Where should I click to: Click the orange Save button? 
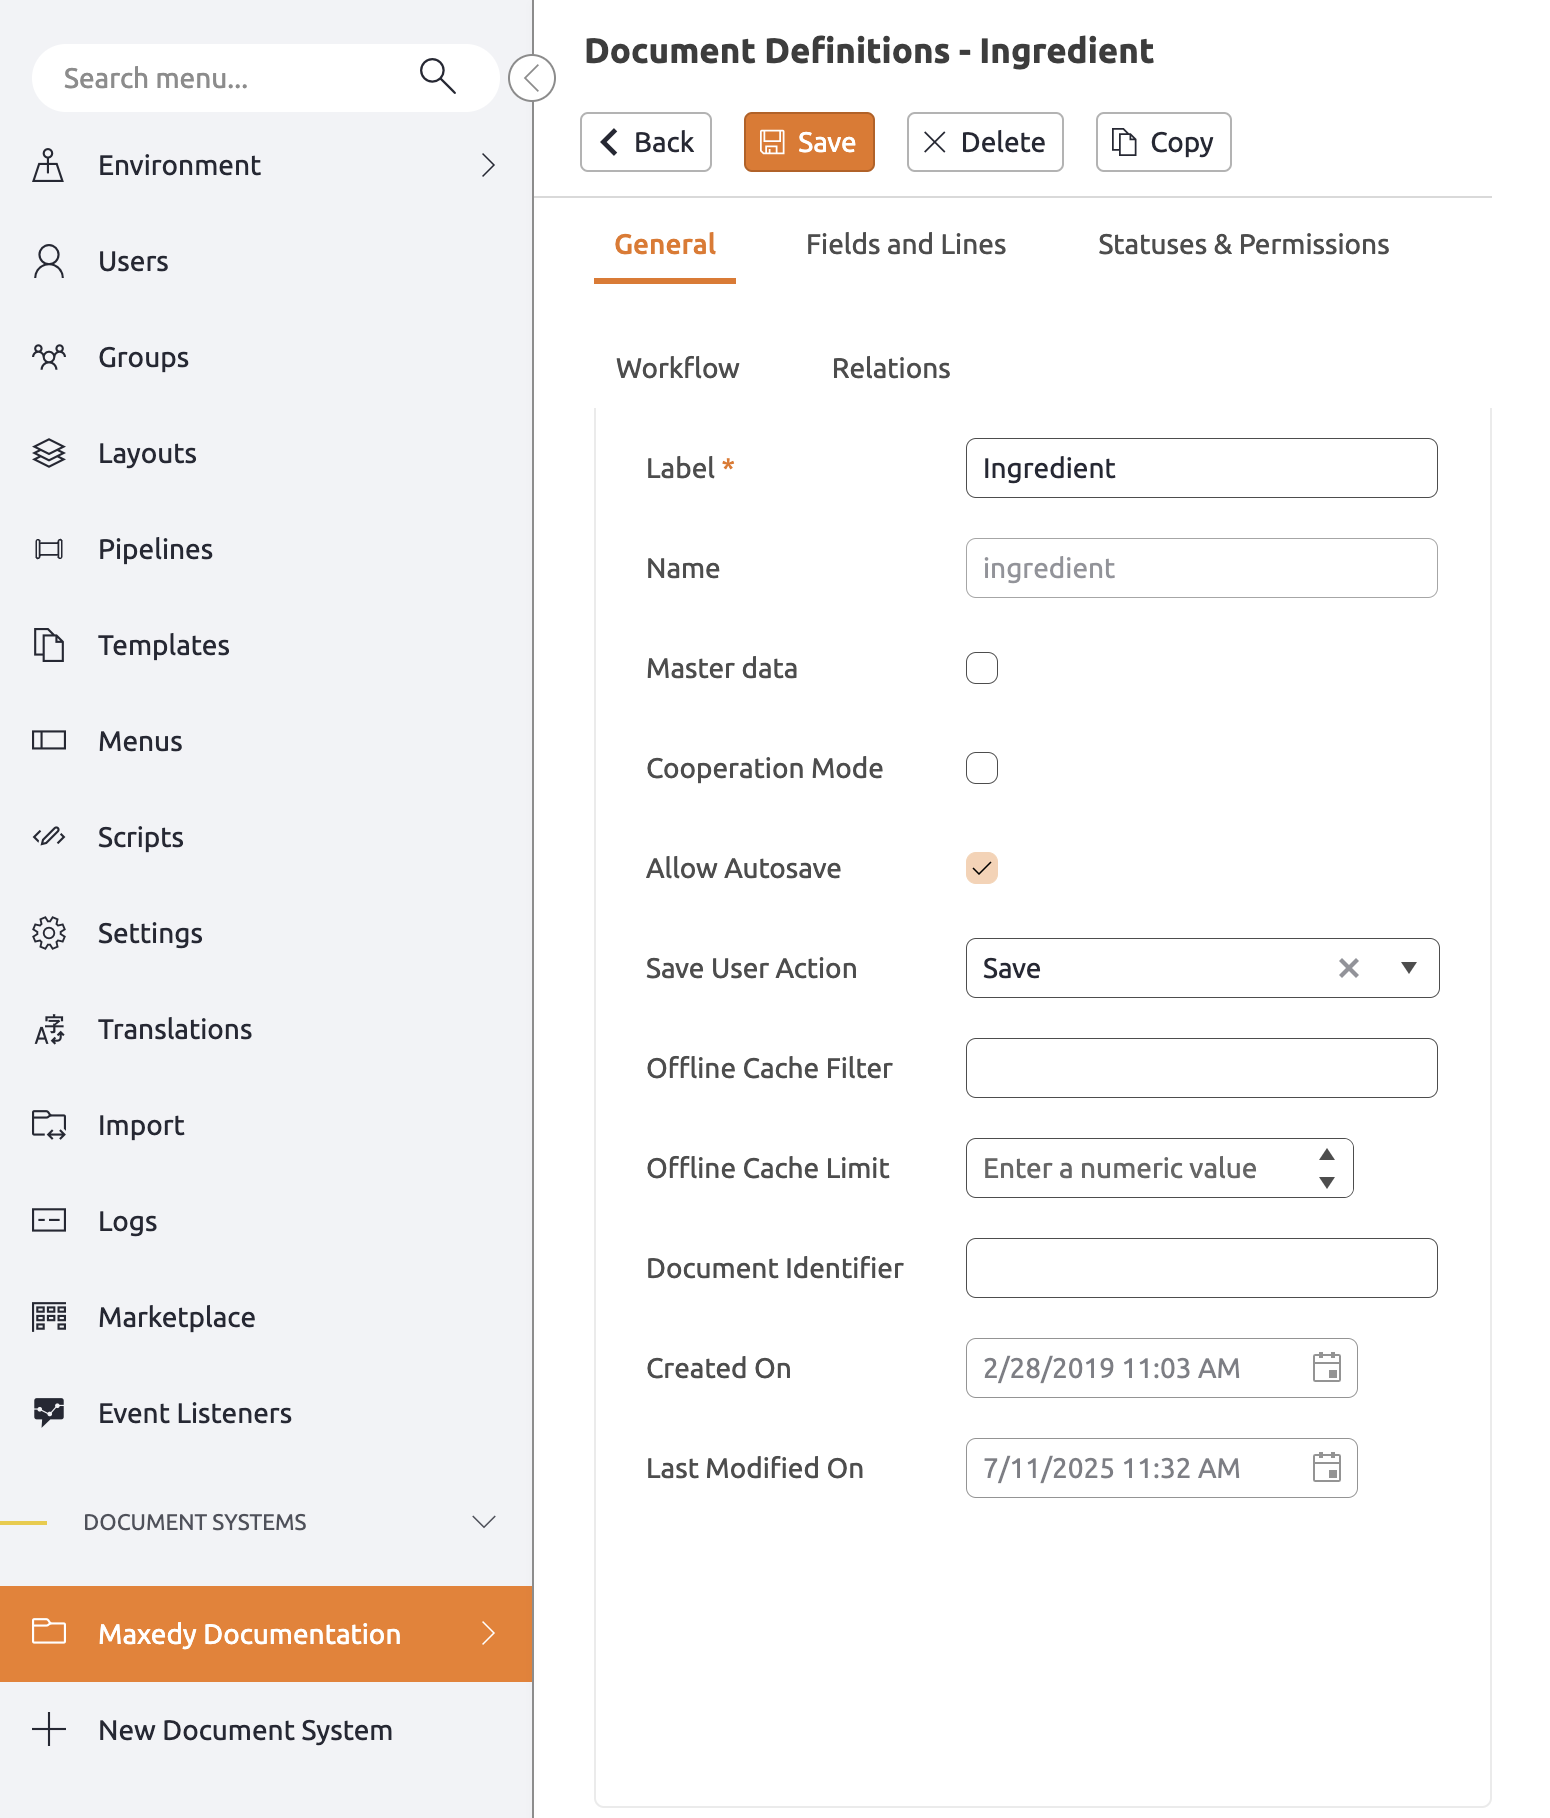pos(808,142)
